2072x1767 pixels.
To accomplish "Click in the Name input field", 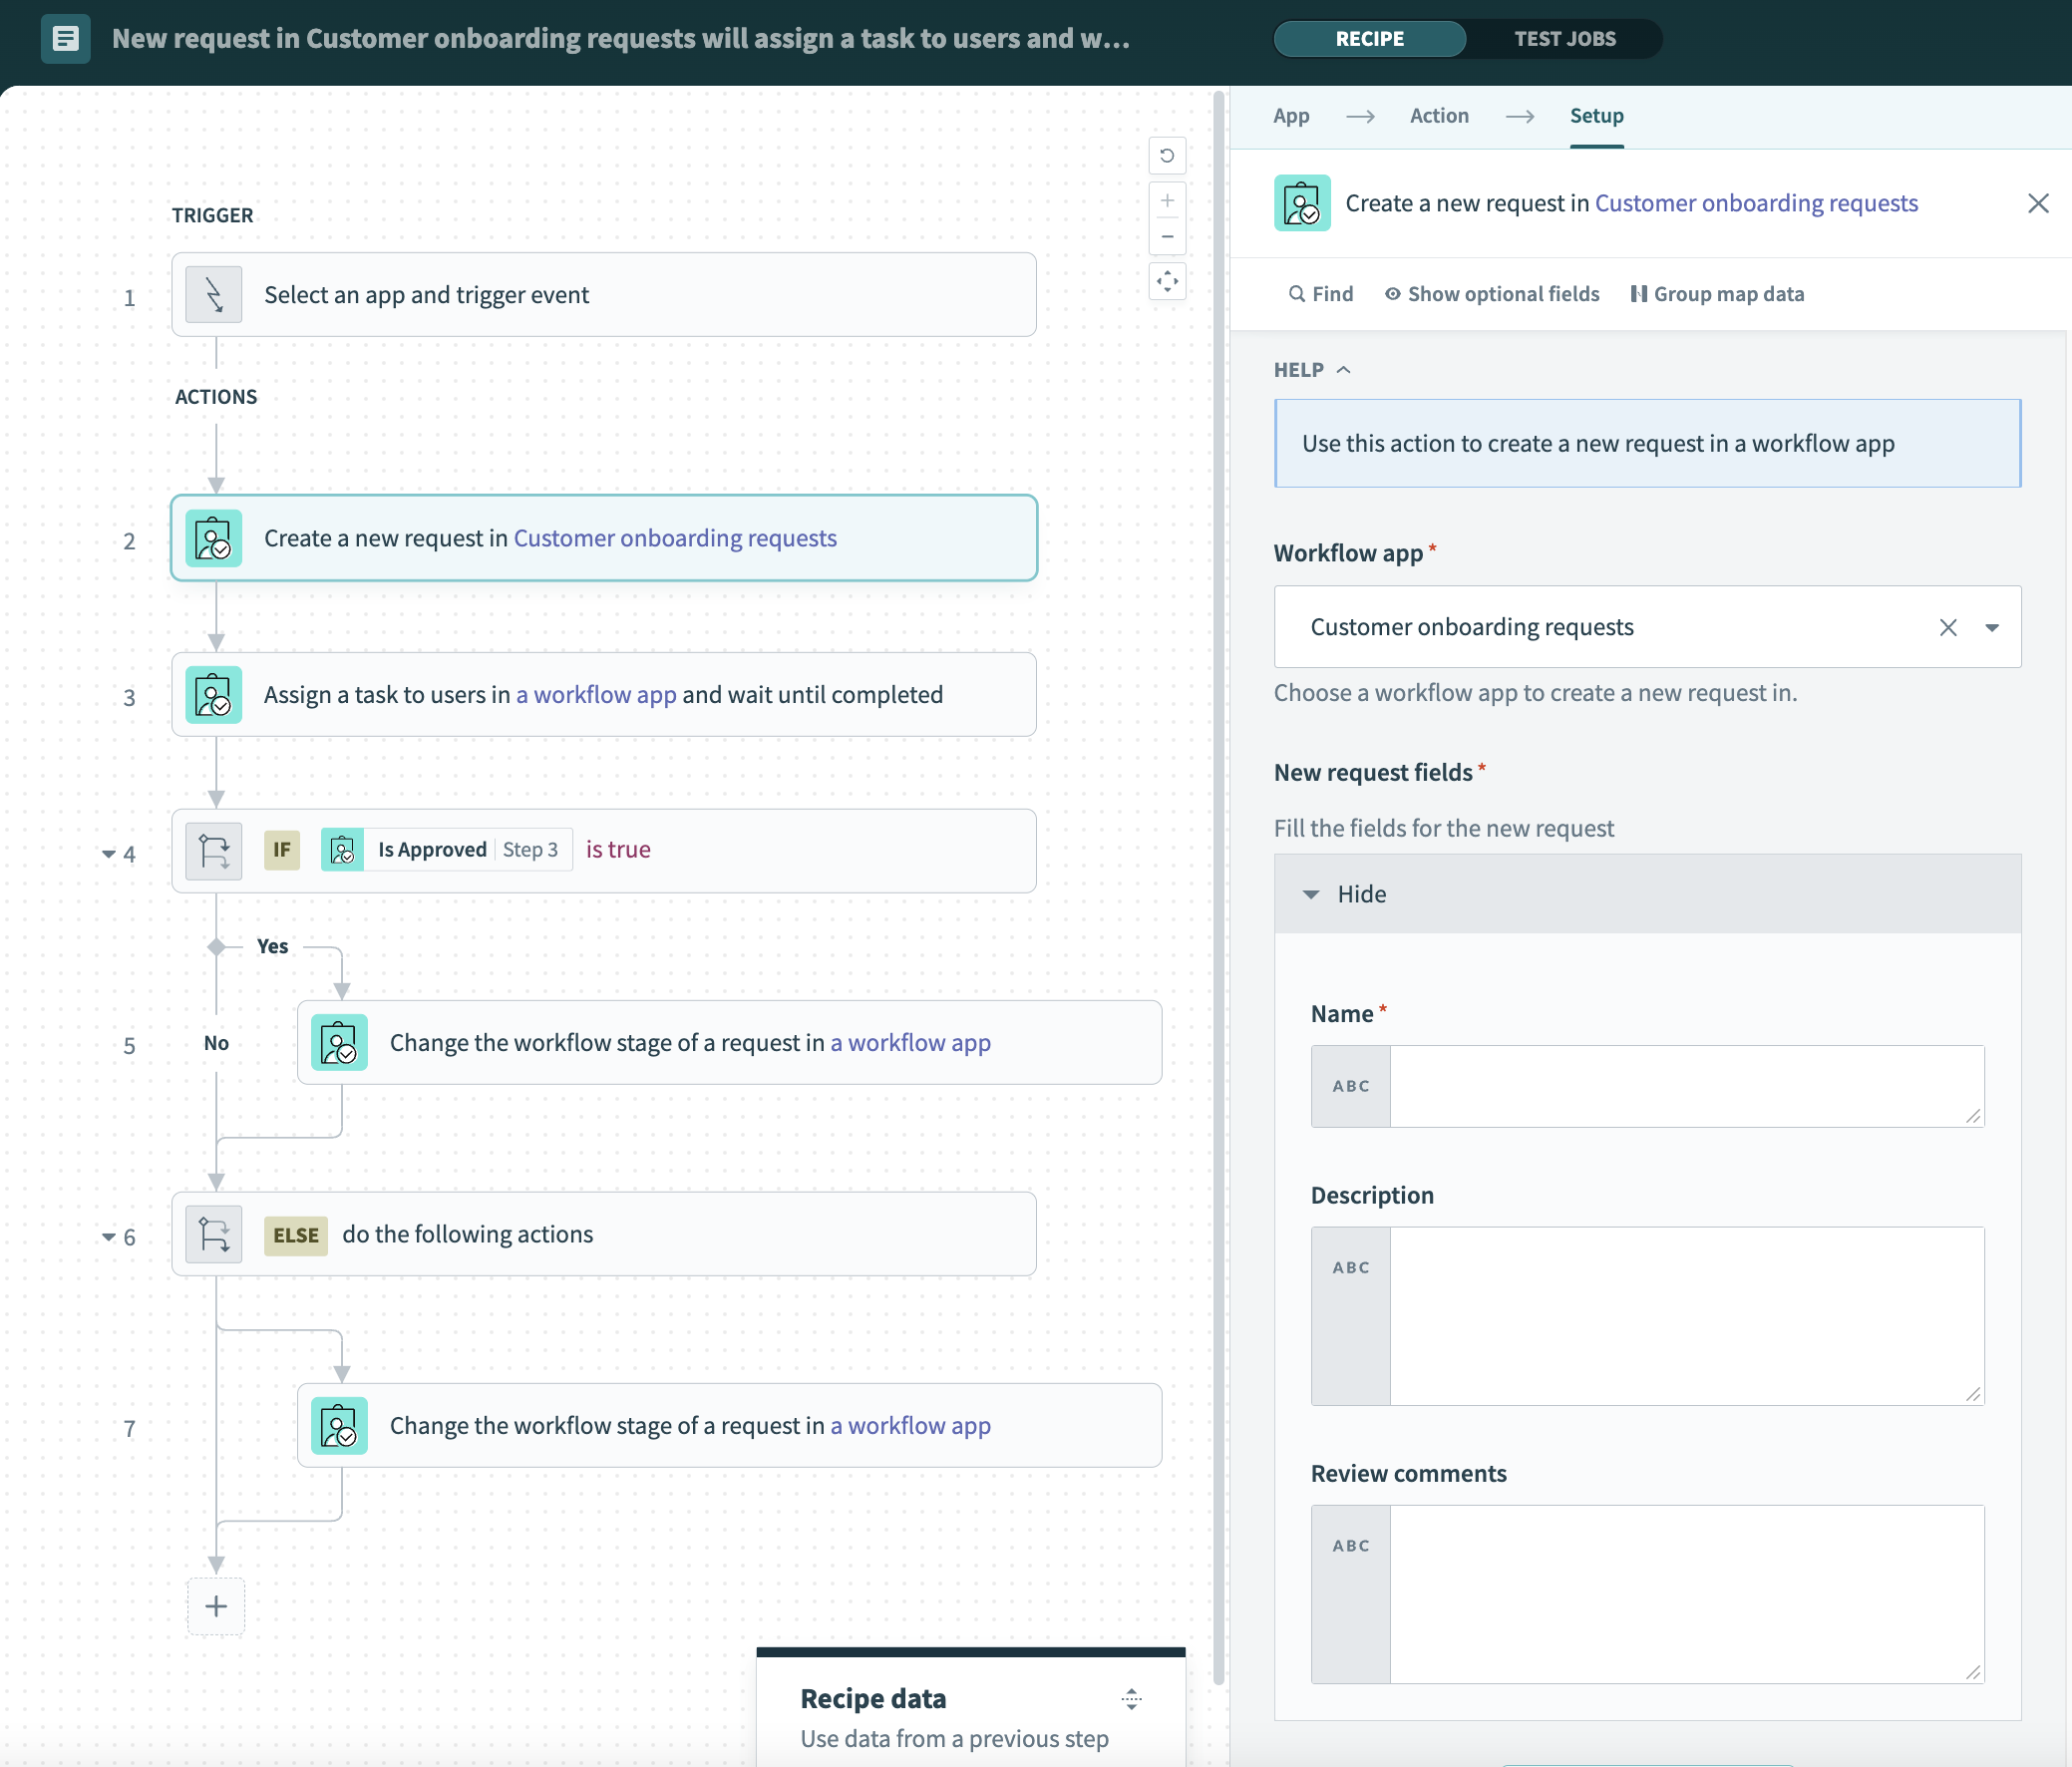I will (1685, 1086).
